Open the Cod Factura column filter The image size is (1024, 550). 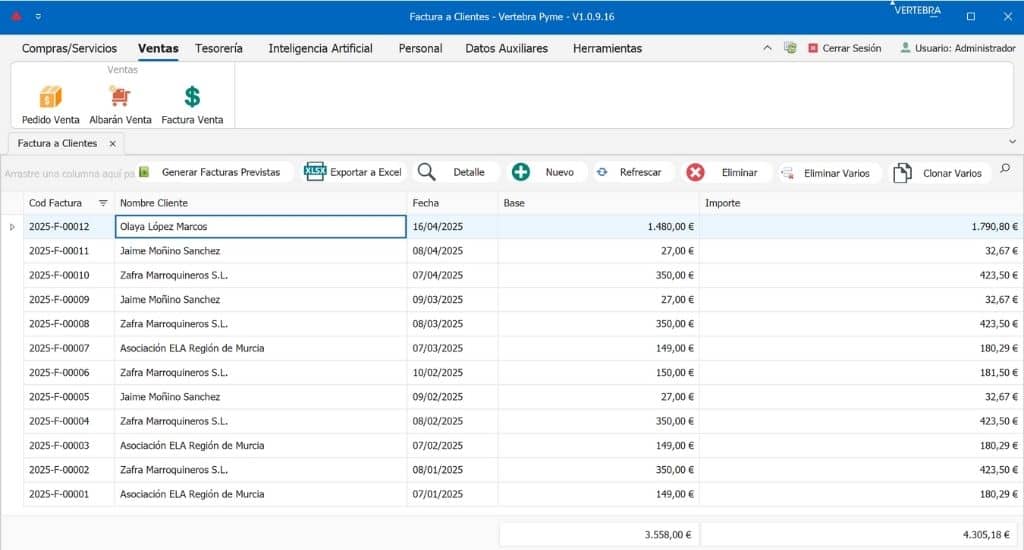(103, 203)
